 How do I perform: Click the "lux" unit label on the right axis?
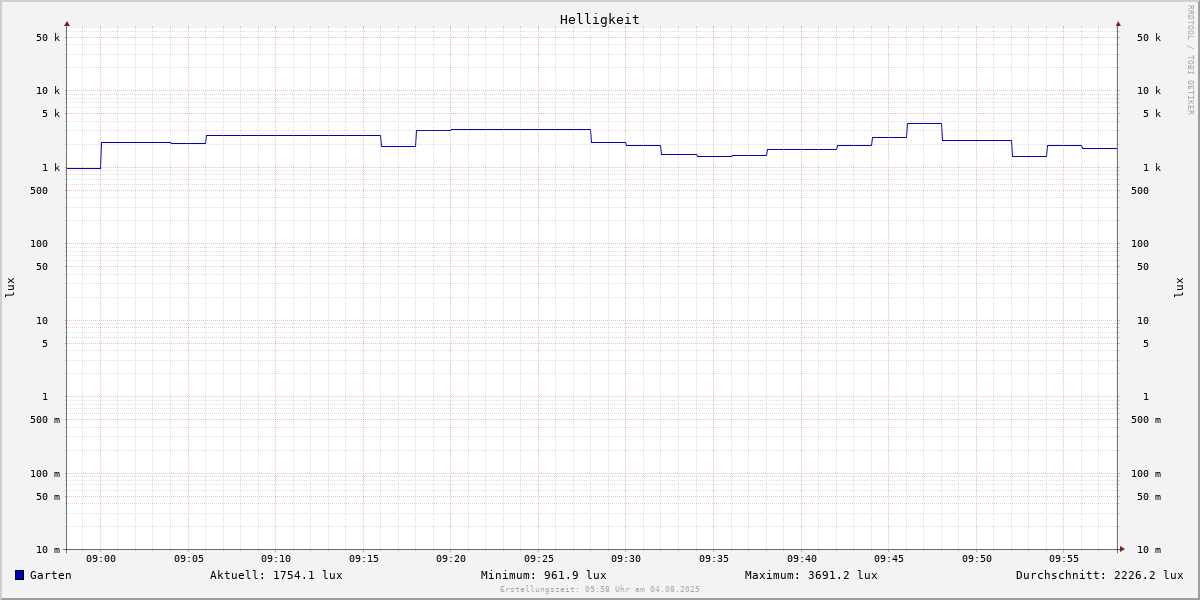pos(1179,288)
